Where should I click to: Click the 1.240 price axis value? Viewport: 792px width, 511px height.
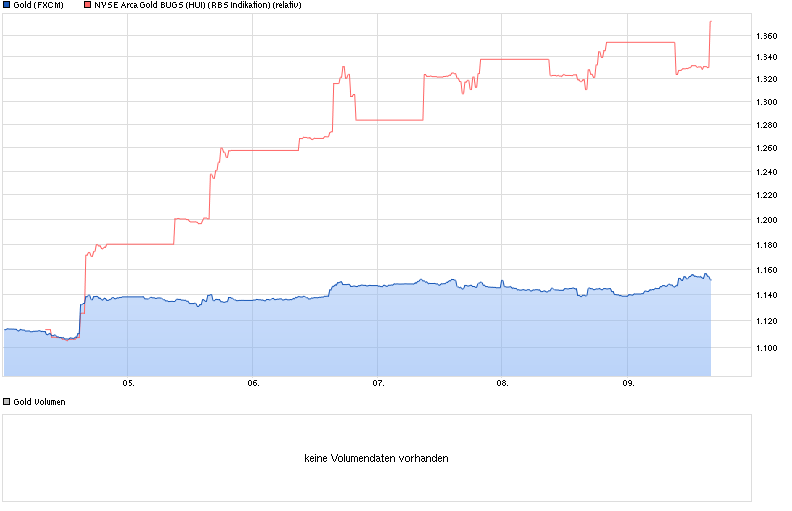767,172
